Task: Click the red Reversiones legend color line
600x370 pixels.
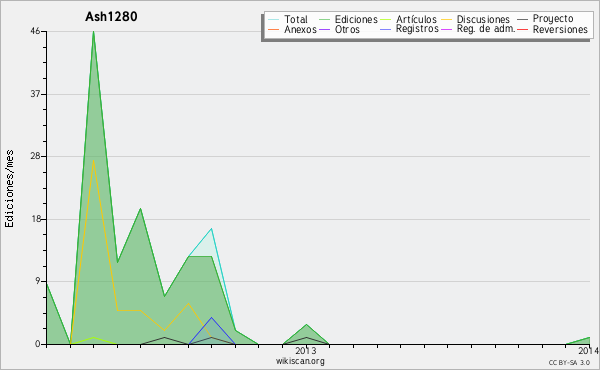Action: (x=522, y=29)
